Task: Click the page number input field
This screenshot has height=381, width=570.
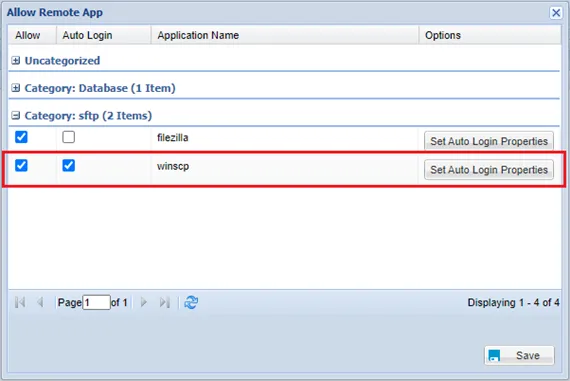Action: (96, 302)
